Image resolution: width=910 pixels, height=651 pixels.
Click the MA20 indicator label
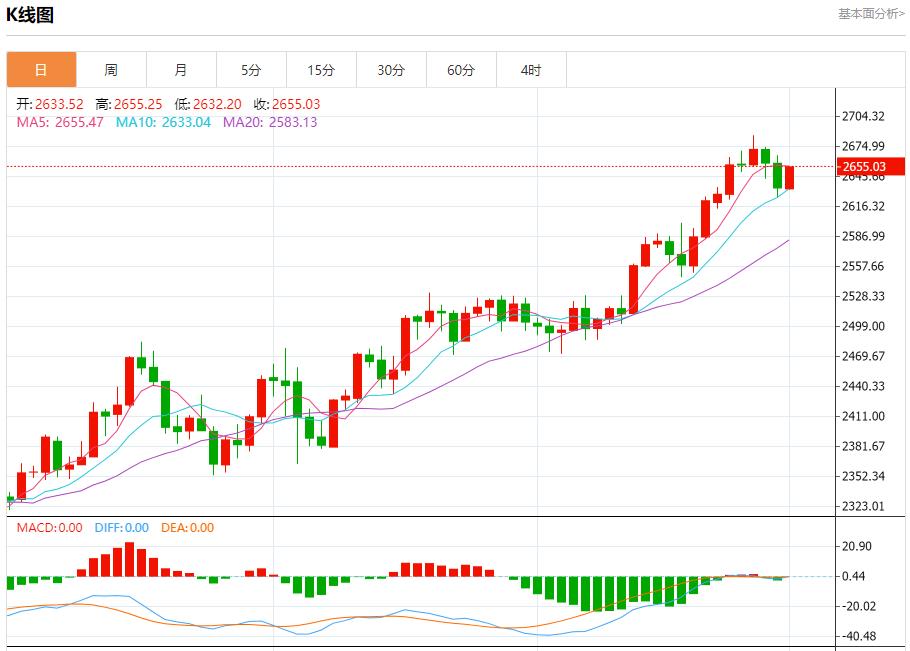pos(269,122)
